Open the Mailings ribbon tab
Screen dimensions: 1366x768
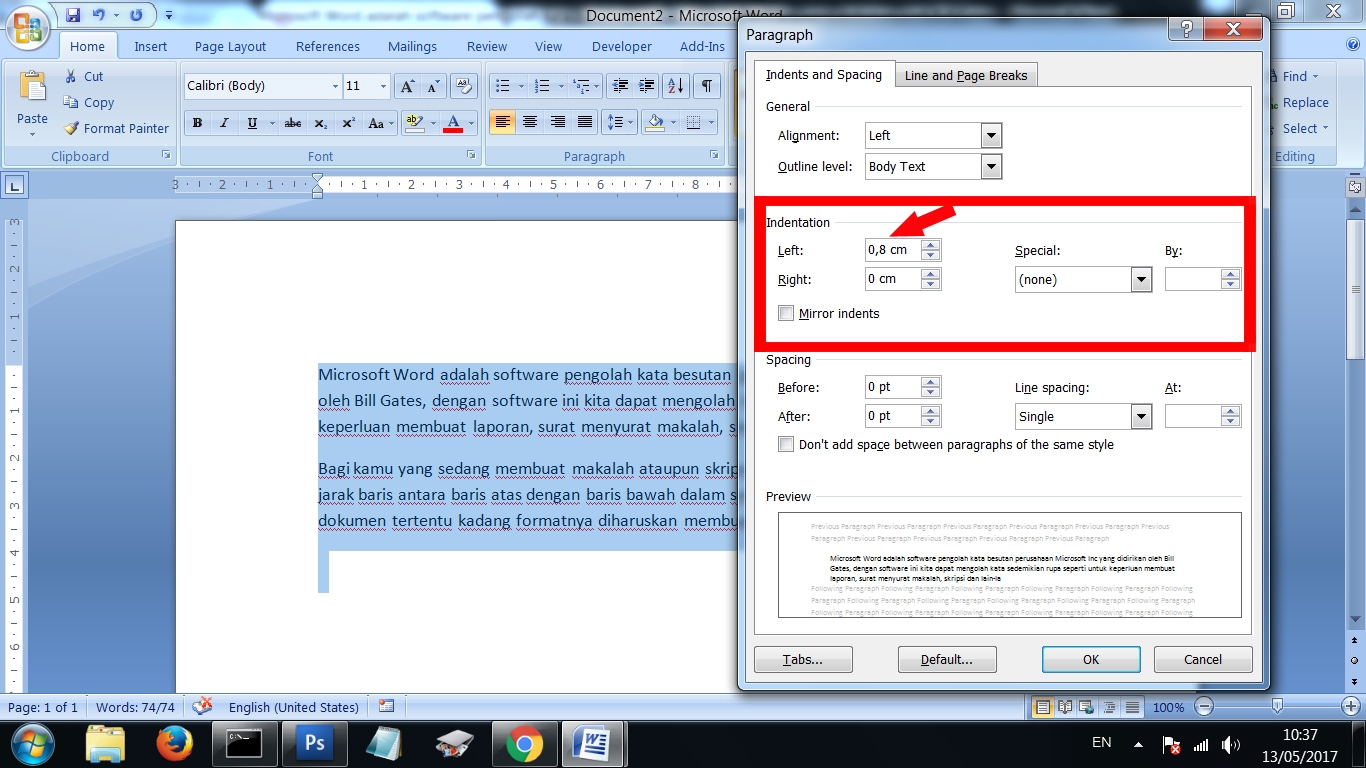coord(413,46)
